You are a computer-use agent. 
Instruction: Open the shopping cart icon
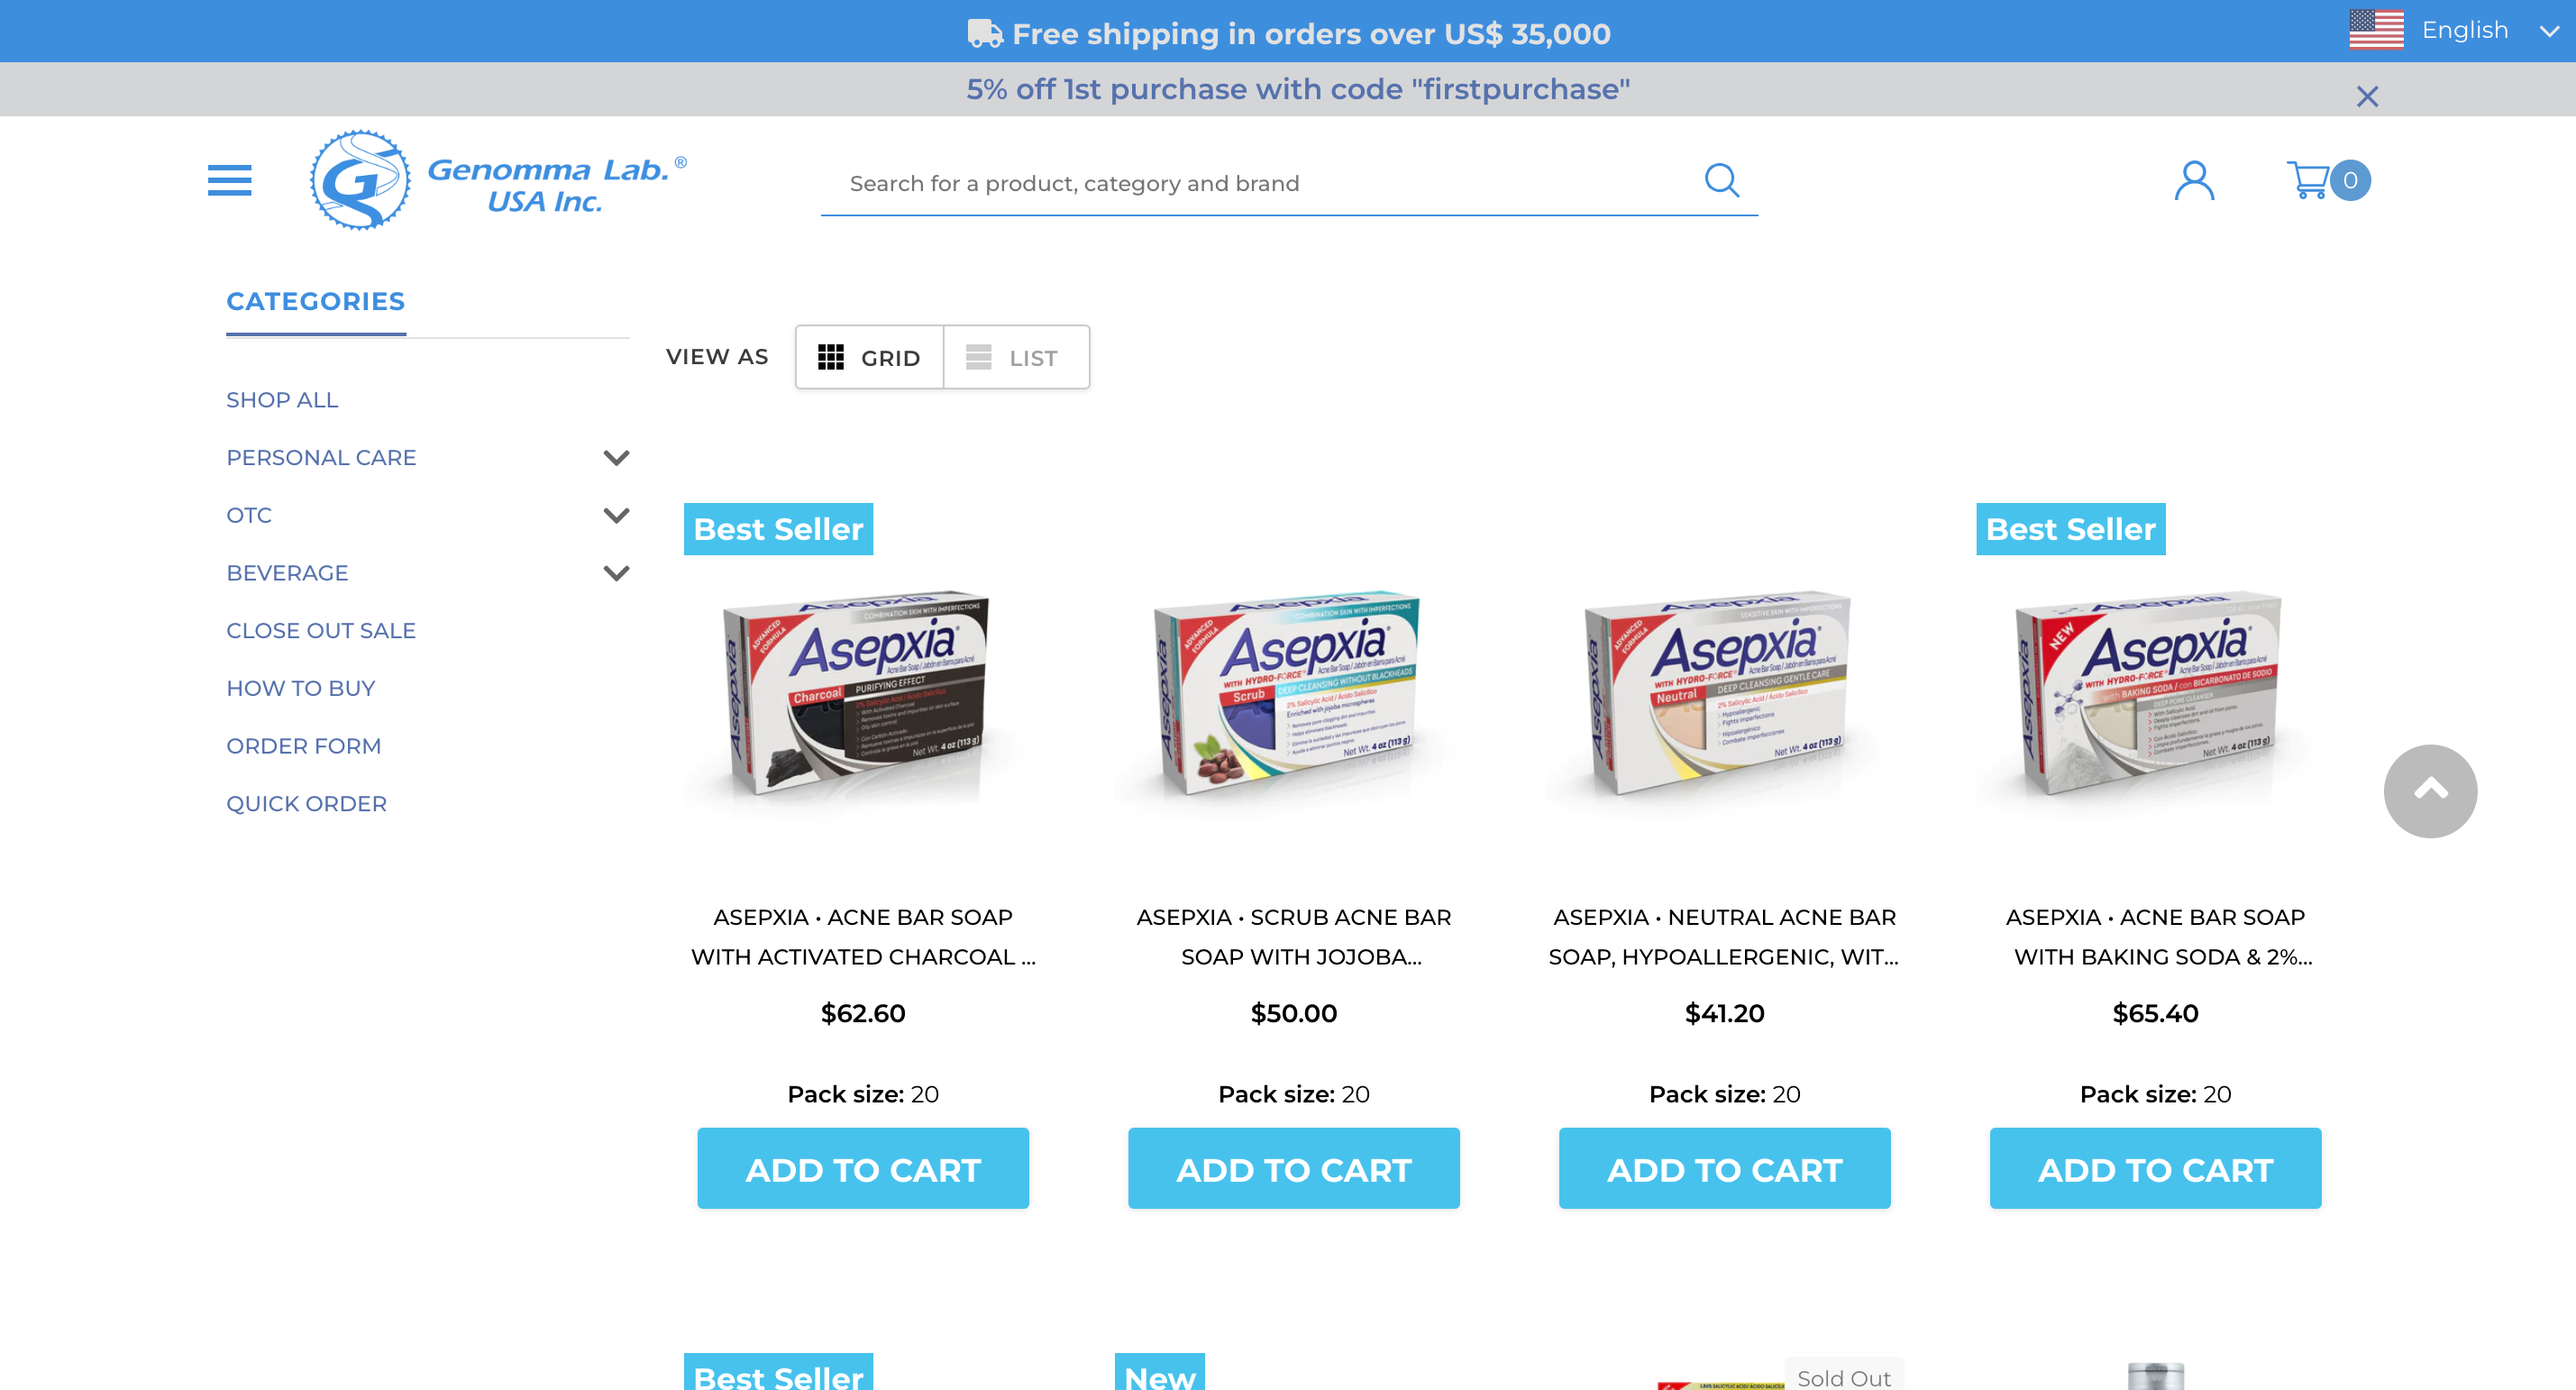2327,181
